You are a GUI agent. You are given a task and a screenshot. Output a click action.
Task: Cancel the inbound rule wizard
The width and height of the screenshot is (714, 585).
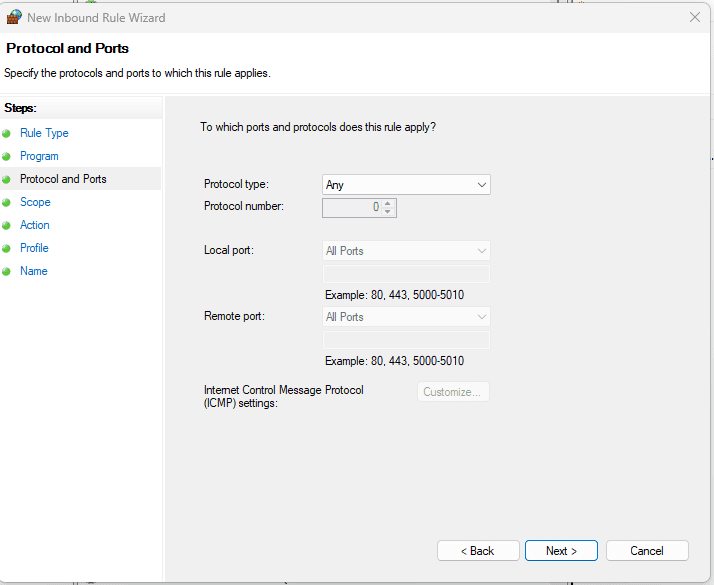click(647, 551)
